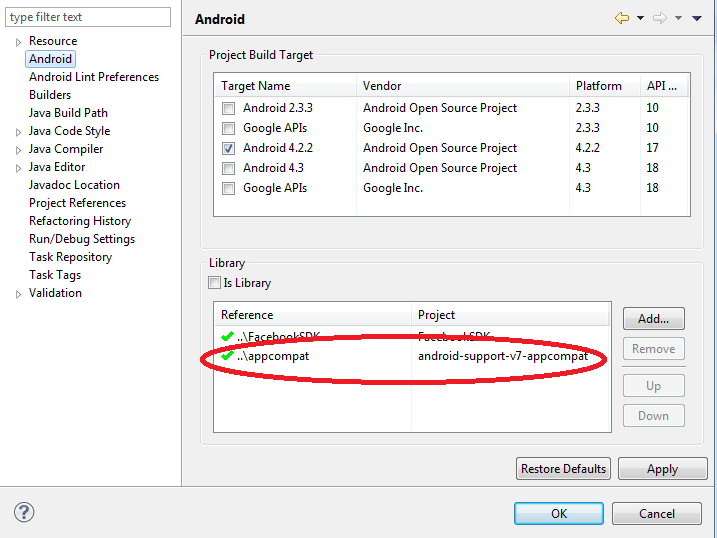Click the help question mark icon

(x=24, y=512)
